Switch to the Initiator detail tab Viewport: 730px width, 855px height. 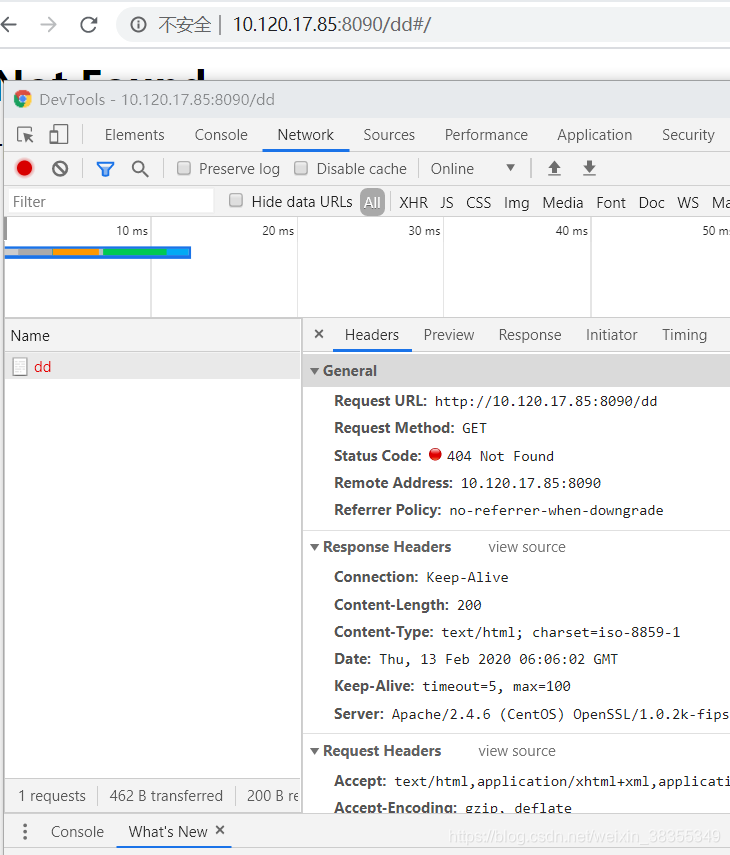612,335
